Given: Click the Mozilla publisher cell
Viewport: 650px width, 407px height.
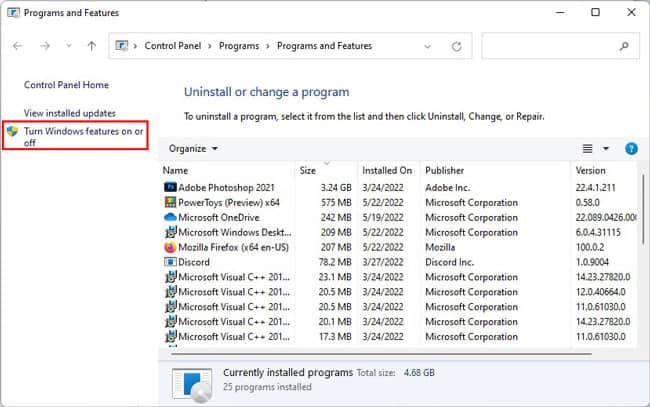Looking at the screenshot, I should pos(440,247).
